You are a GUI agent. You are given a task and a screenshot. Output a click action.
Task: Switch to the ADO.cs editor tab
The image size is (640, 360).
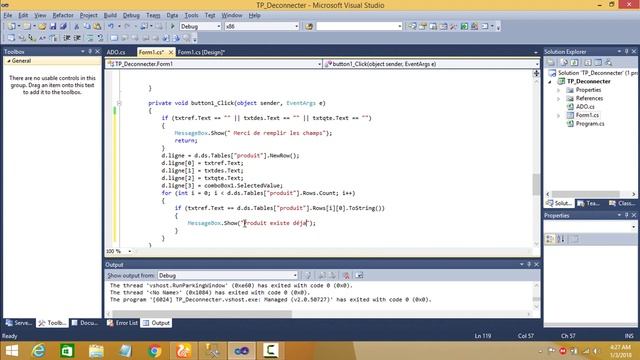116,52
